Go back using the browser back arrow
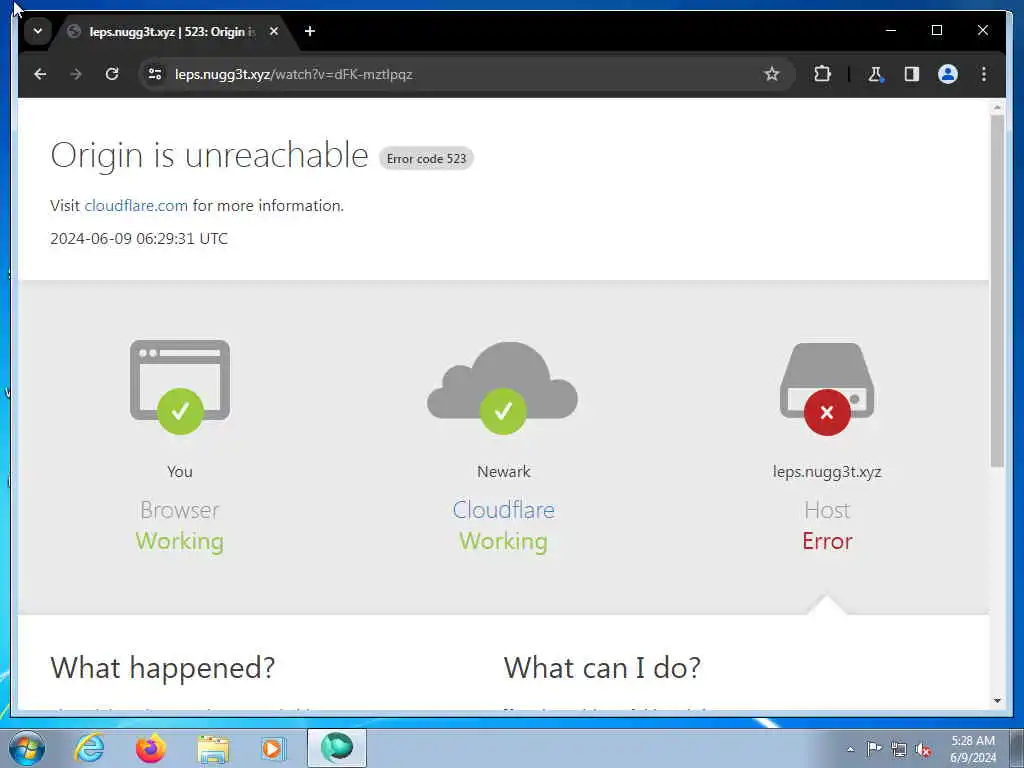Viewport: 1024px width, 768px height. pos(40,74)
